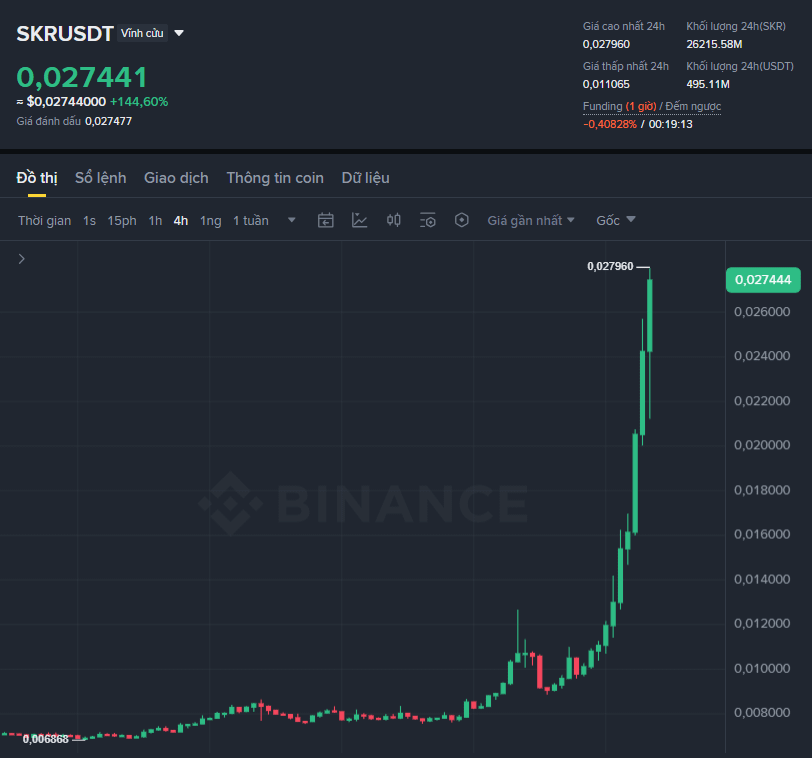This screenshot has height=758, width=812.
Task: Click the mark price value 0,027477
Action: (x=108, y=121)
